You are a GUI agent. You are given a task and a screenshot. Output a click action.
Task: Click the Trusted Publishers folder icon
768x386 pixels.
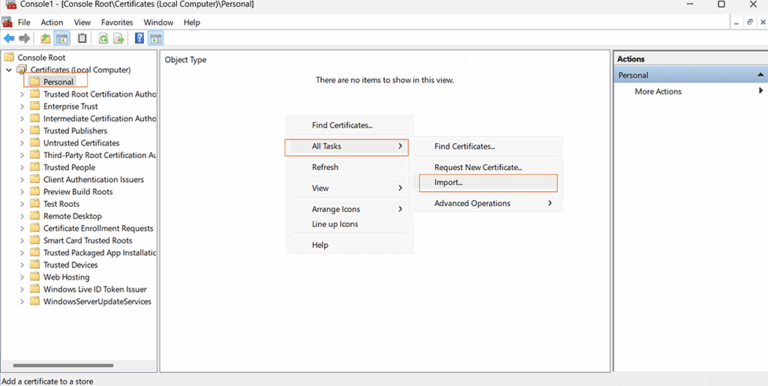tap(34, 130)
